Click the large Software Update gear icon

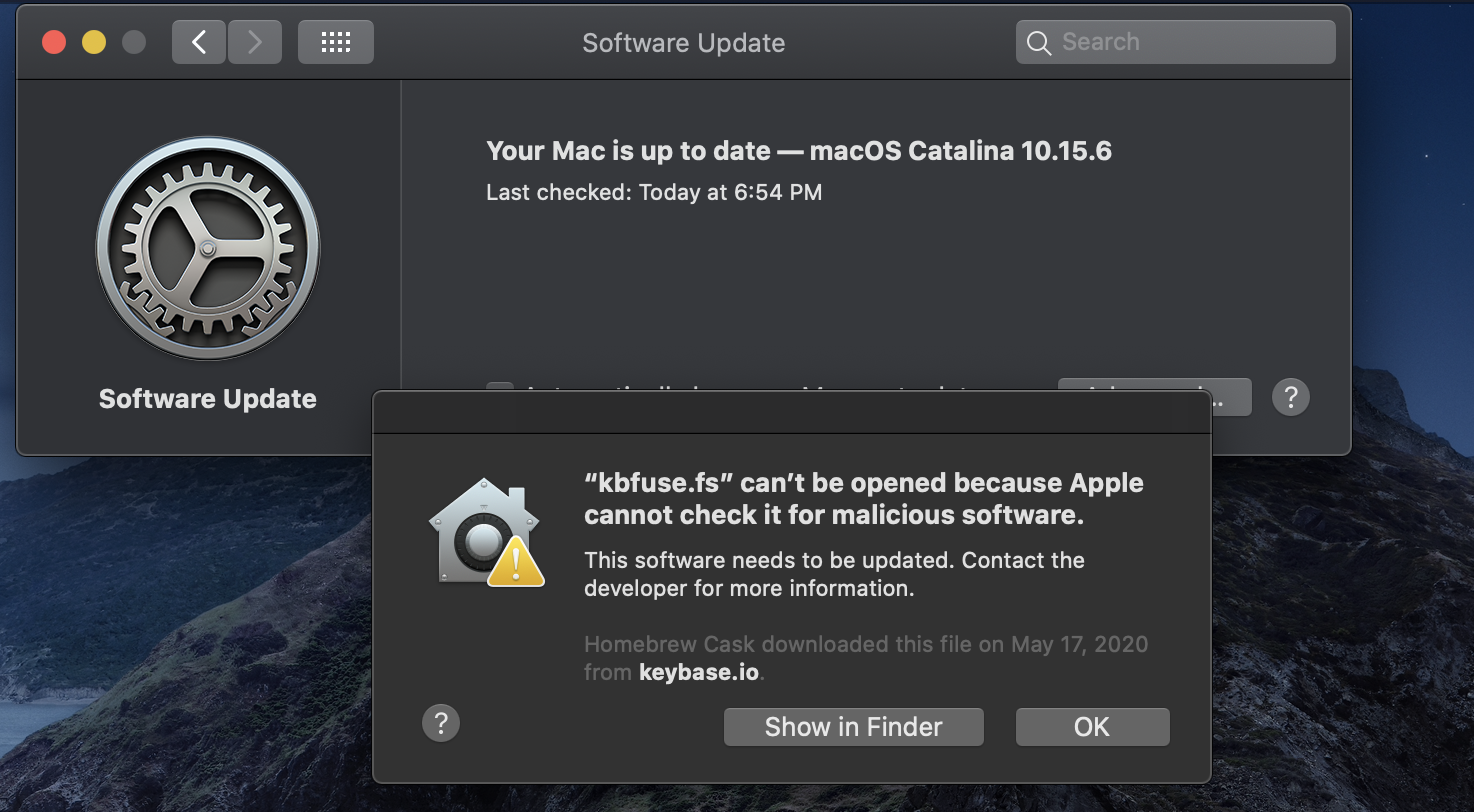tap(208, 248)
